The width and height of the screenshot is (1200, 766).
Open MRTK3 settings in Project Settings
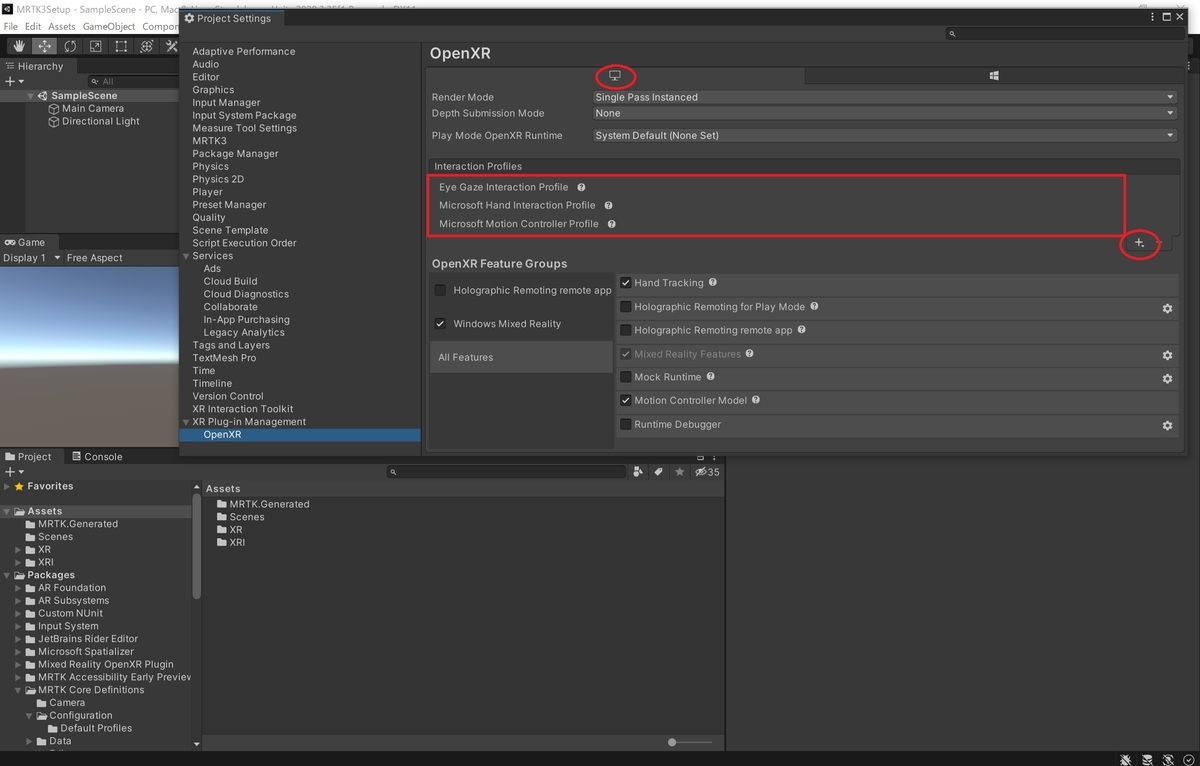[209, 141]
